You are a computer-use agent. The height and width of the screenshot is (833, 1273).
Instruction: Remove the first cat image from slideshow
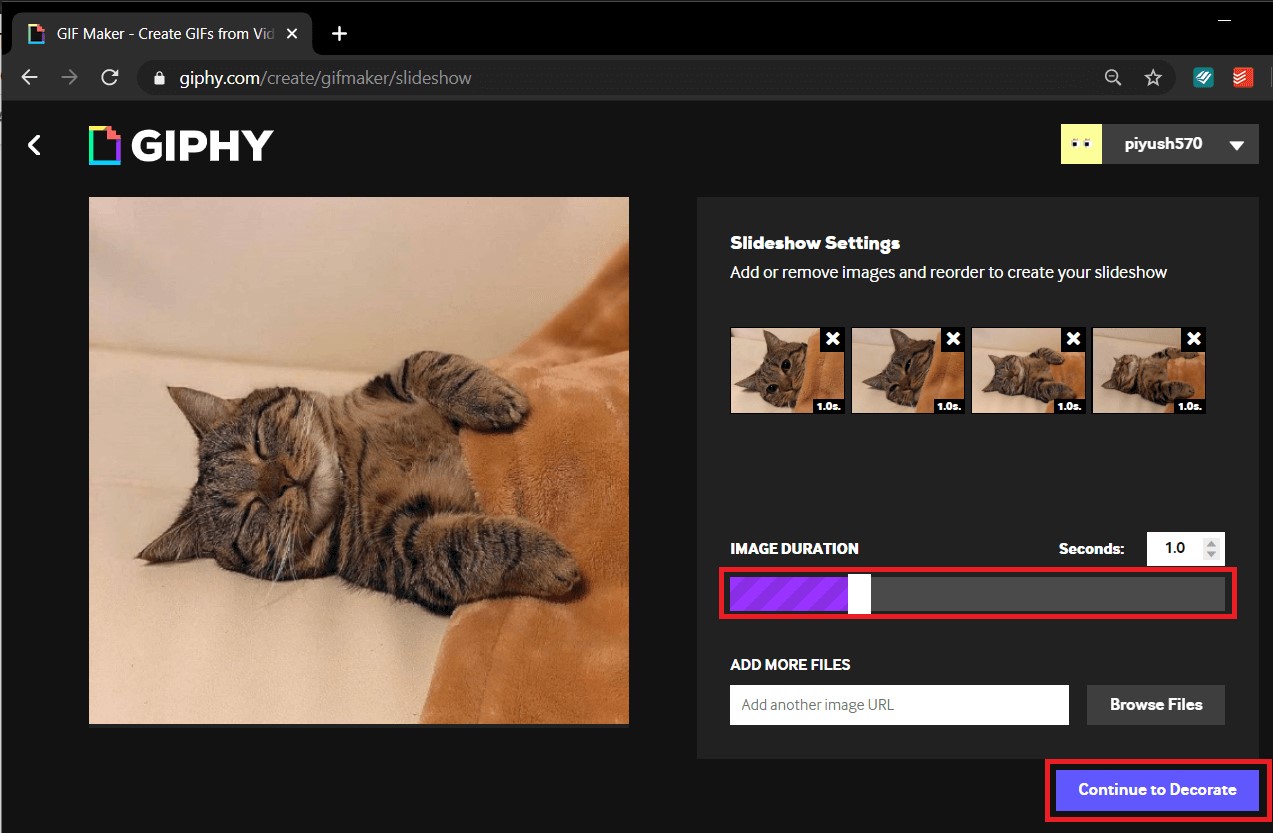(832, 339)
